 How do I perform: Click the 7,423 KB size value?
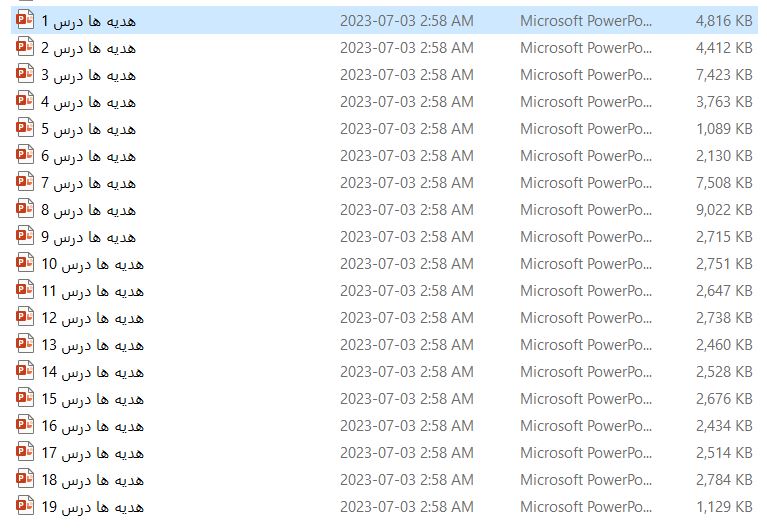pos(724,74)
